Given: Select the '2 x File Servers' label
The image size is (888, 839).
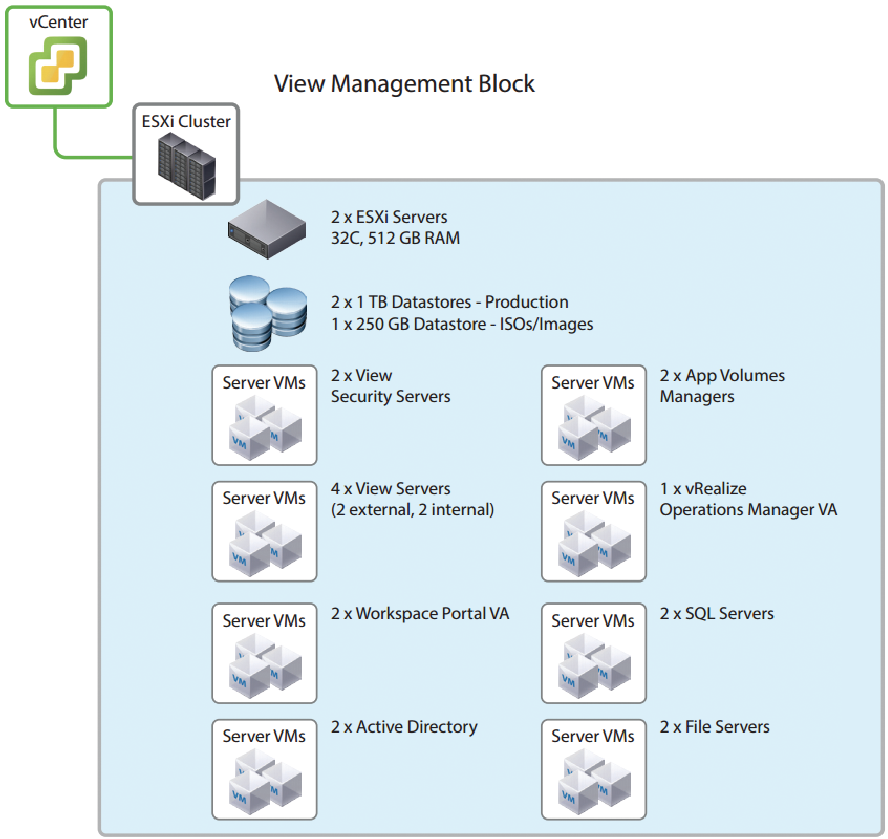Looking at the screenshot, I should [x=715, y=727].
